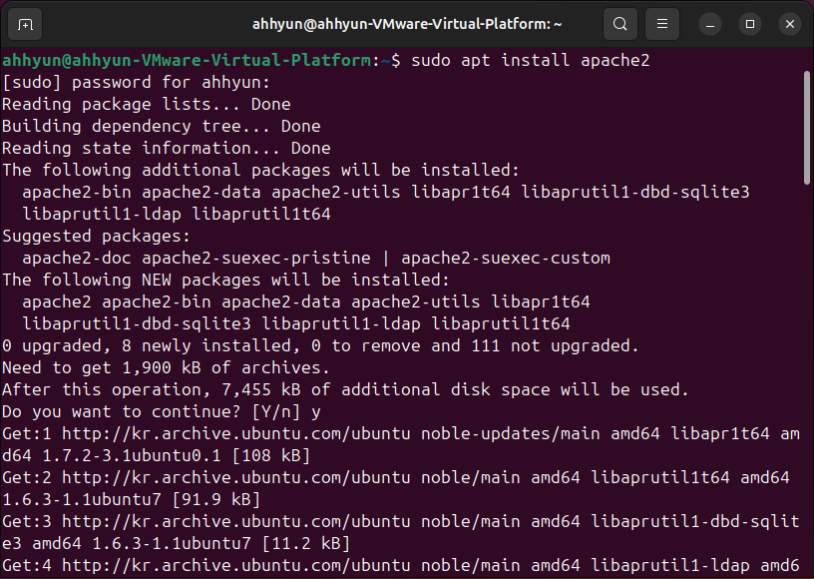Click the green prompt 'ahhyun@ahhyun-VMware-Virtual-Platform'
Viewport: 814px width, 579px height.
(187, 60)
